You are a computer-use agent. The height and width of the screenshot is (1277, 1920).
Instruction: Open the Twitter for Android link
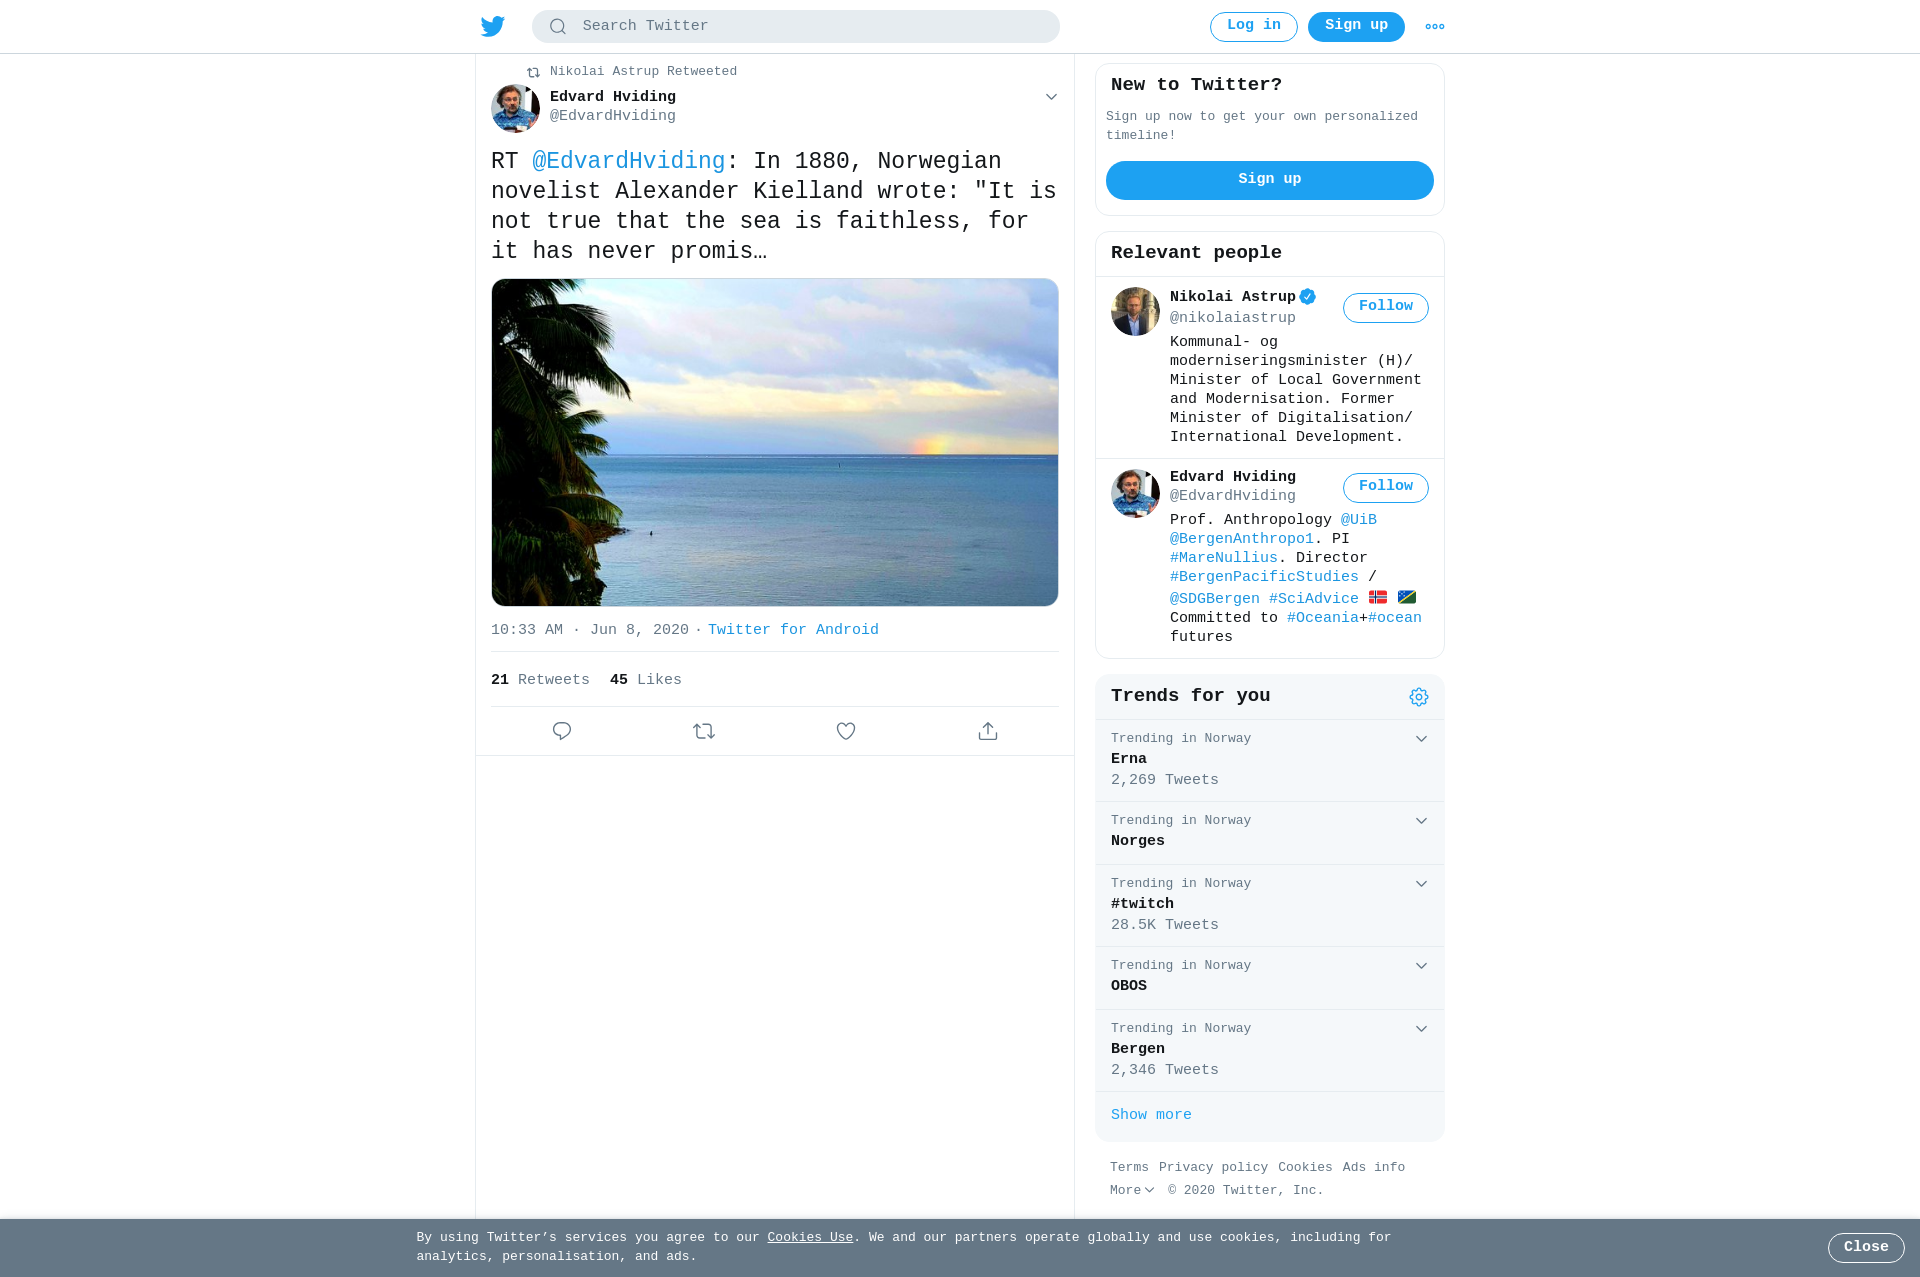[793, 630]
